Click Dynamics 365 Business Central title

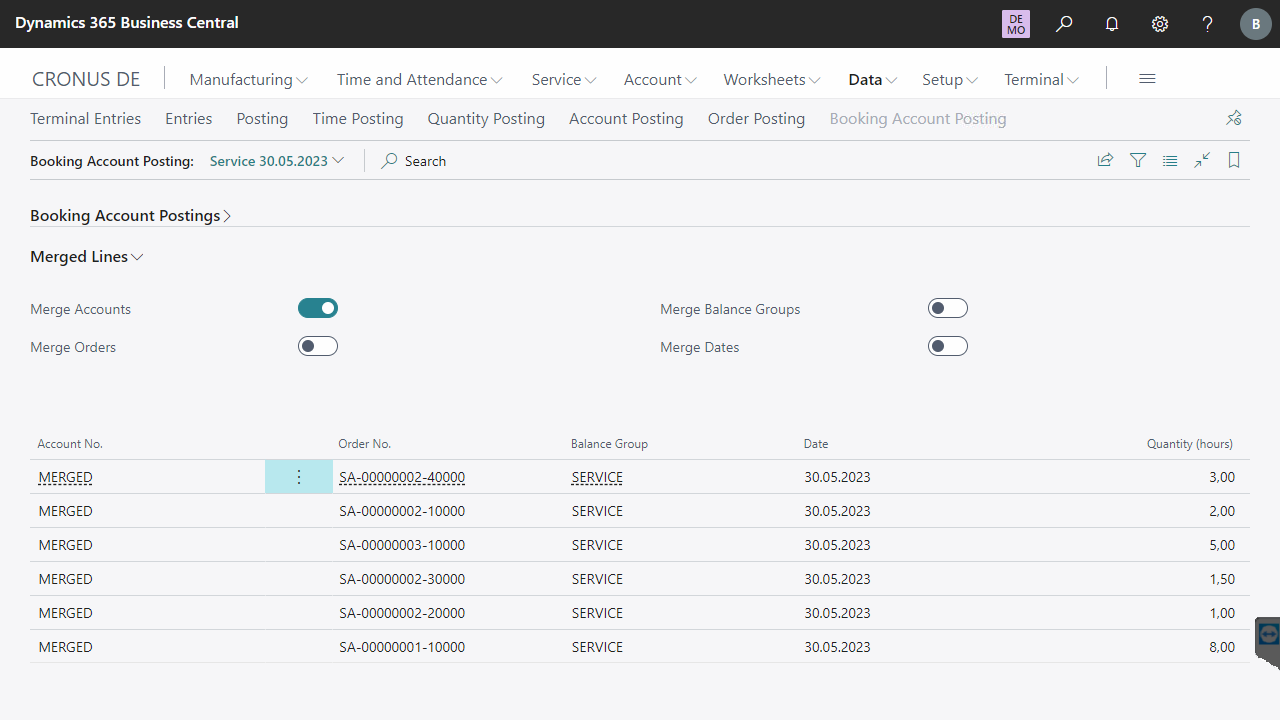(127, 22)
